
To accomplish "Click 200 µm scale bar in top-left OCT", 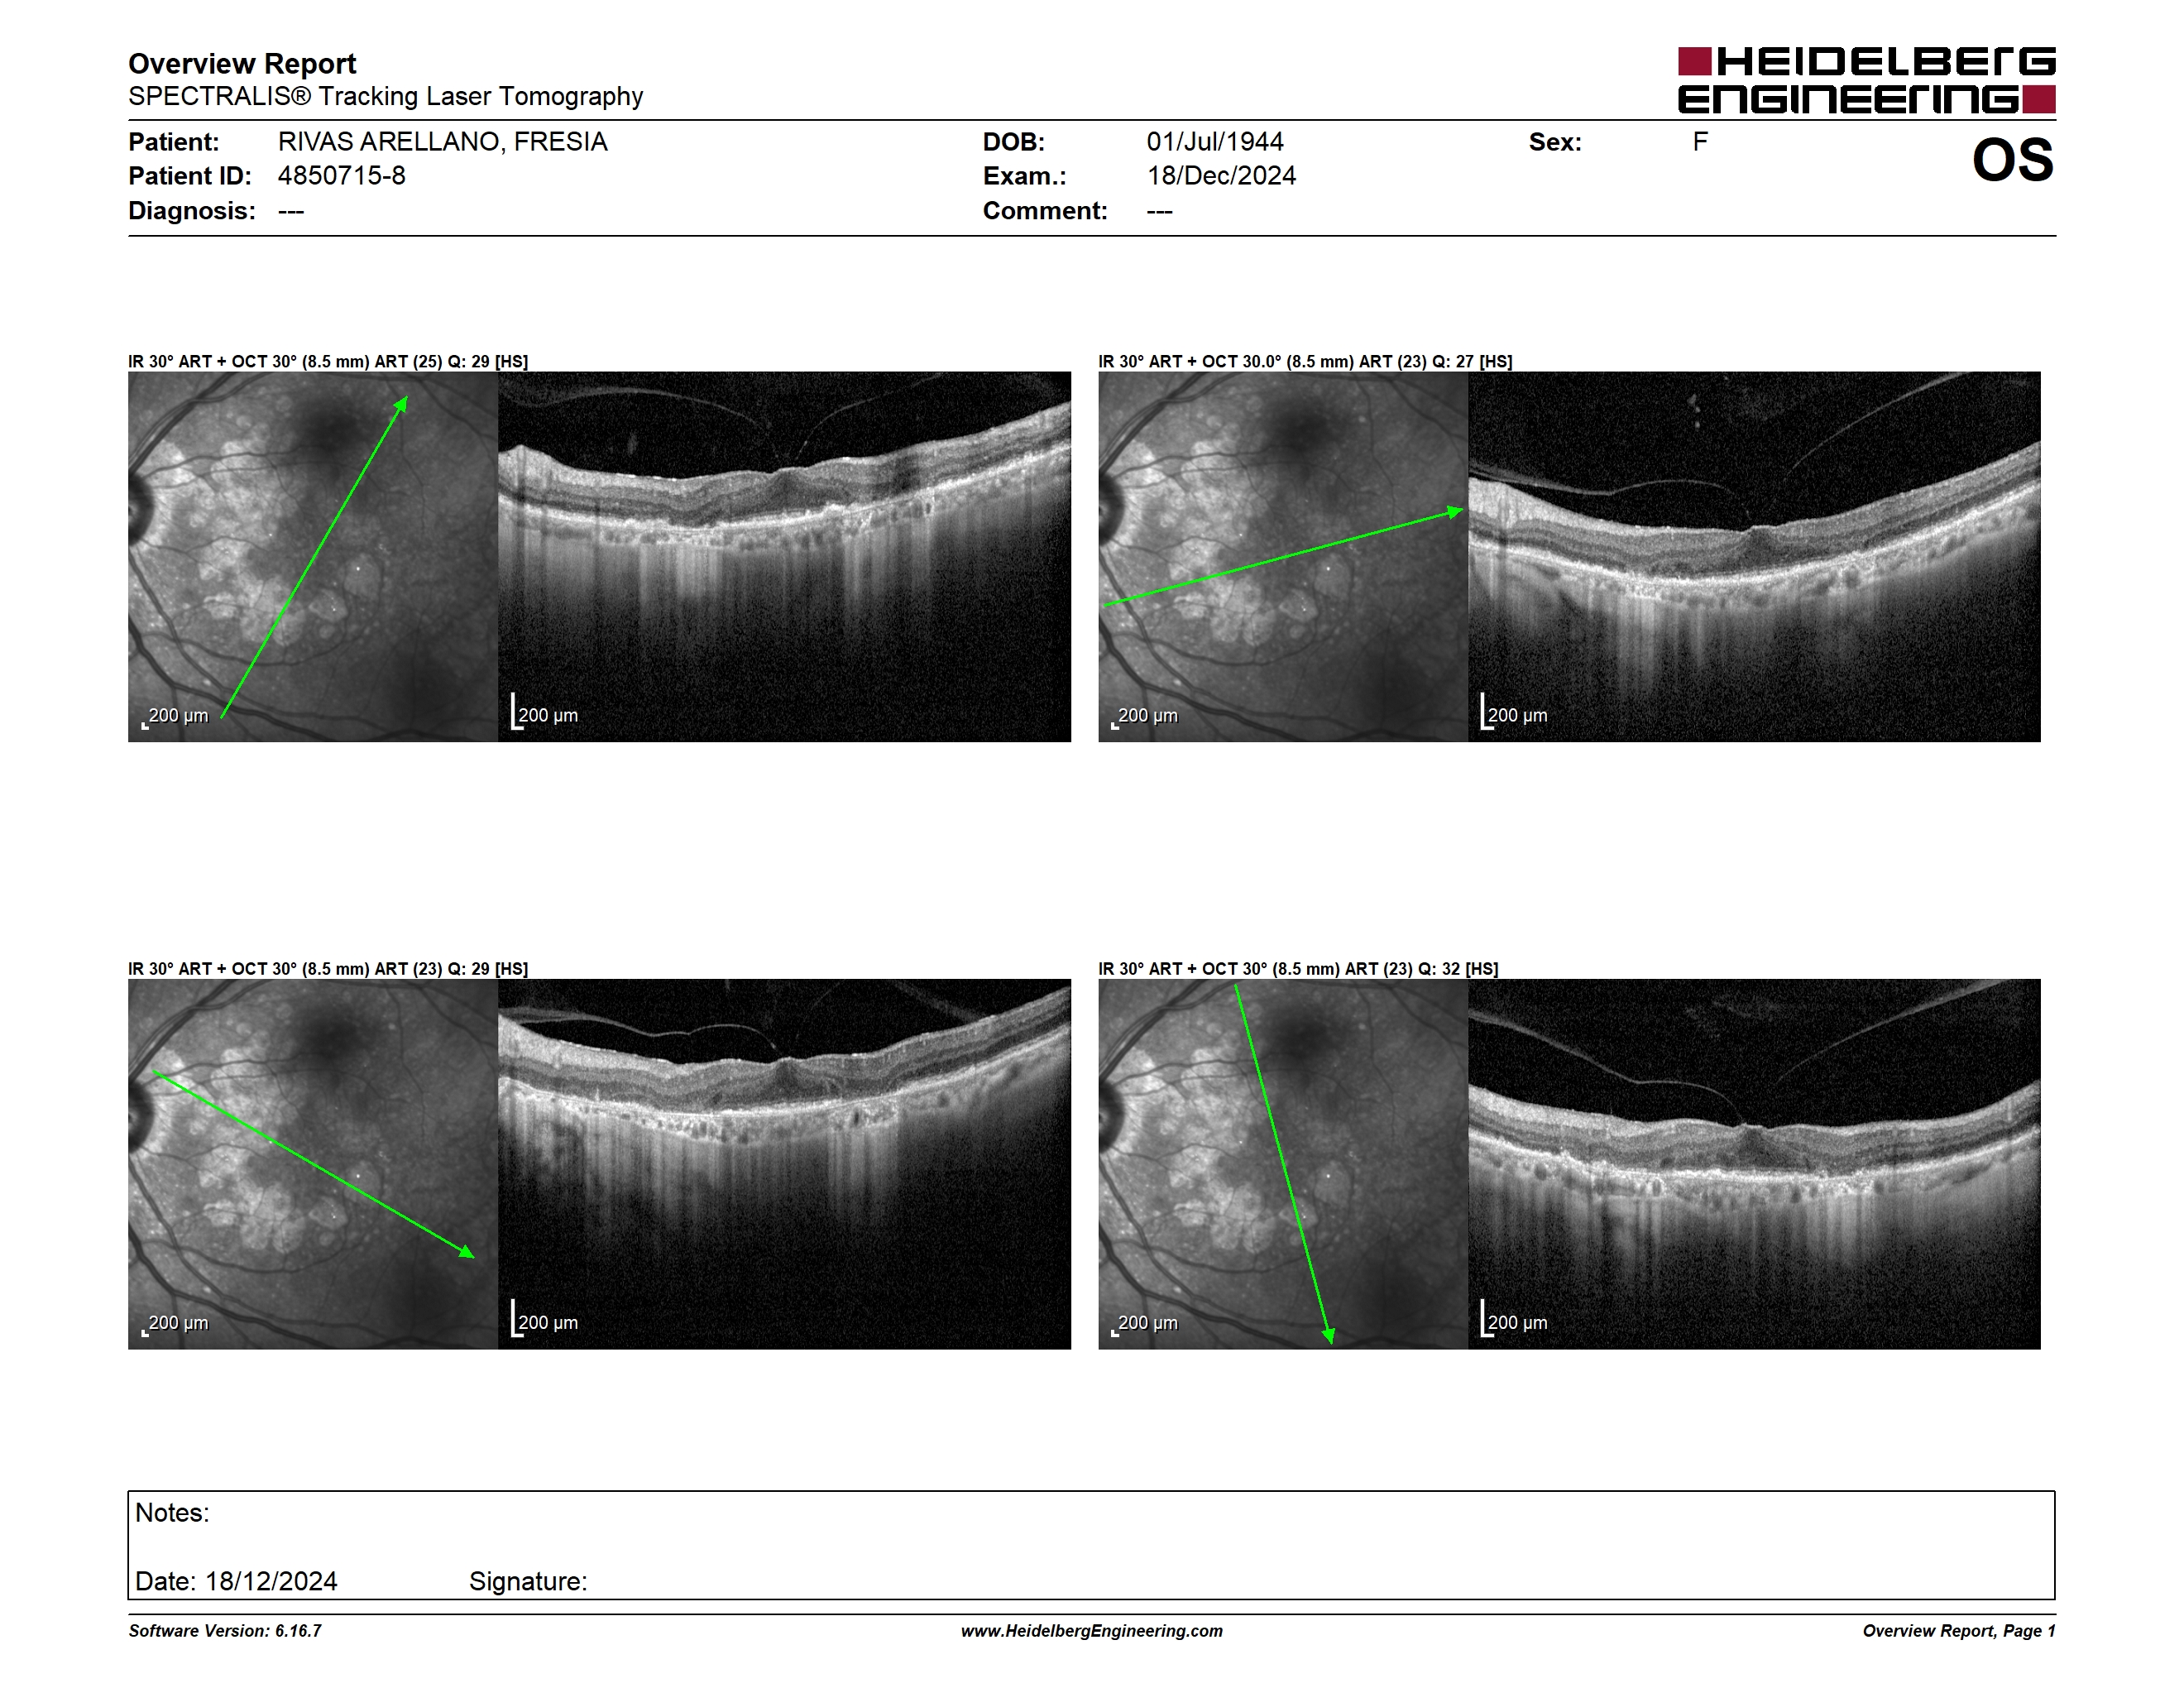I will 544,712.
